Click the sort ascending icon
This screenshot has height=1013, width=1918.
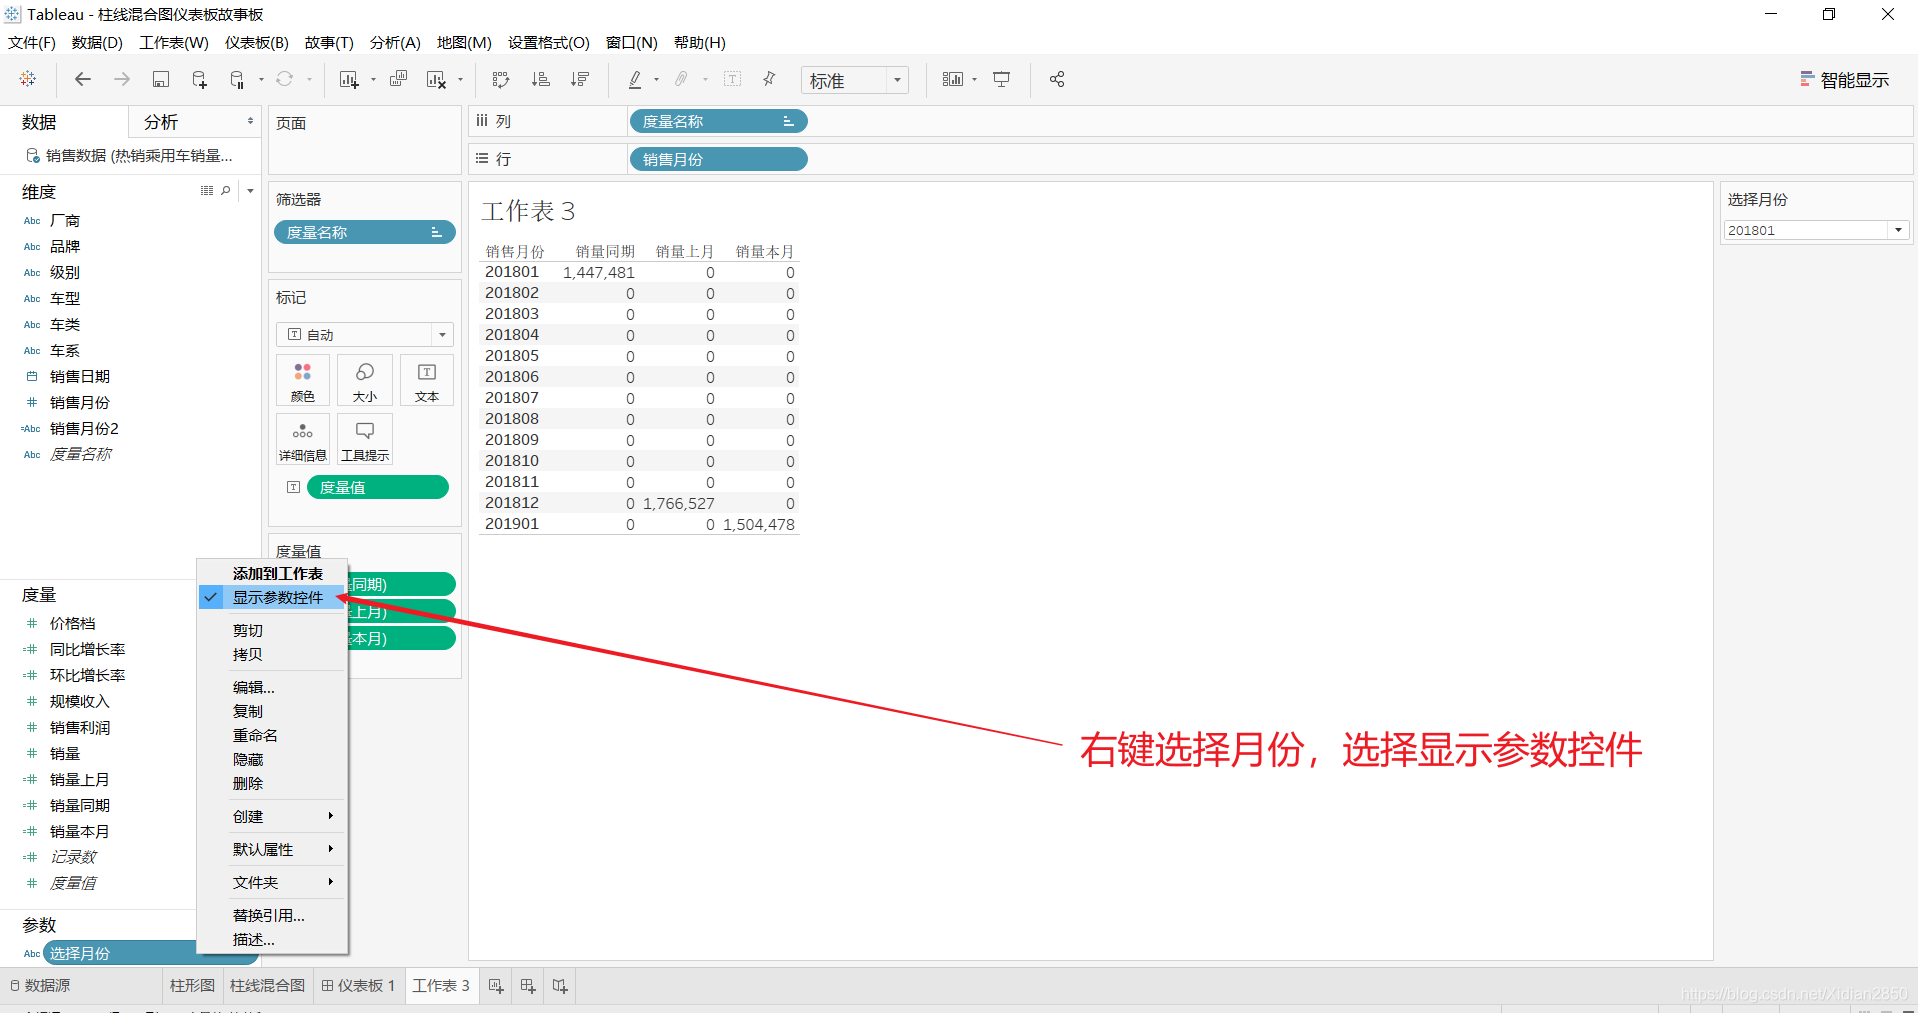pos(540,79)
